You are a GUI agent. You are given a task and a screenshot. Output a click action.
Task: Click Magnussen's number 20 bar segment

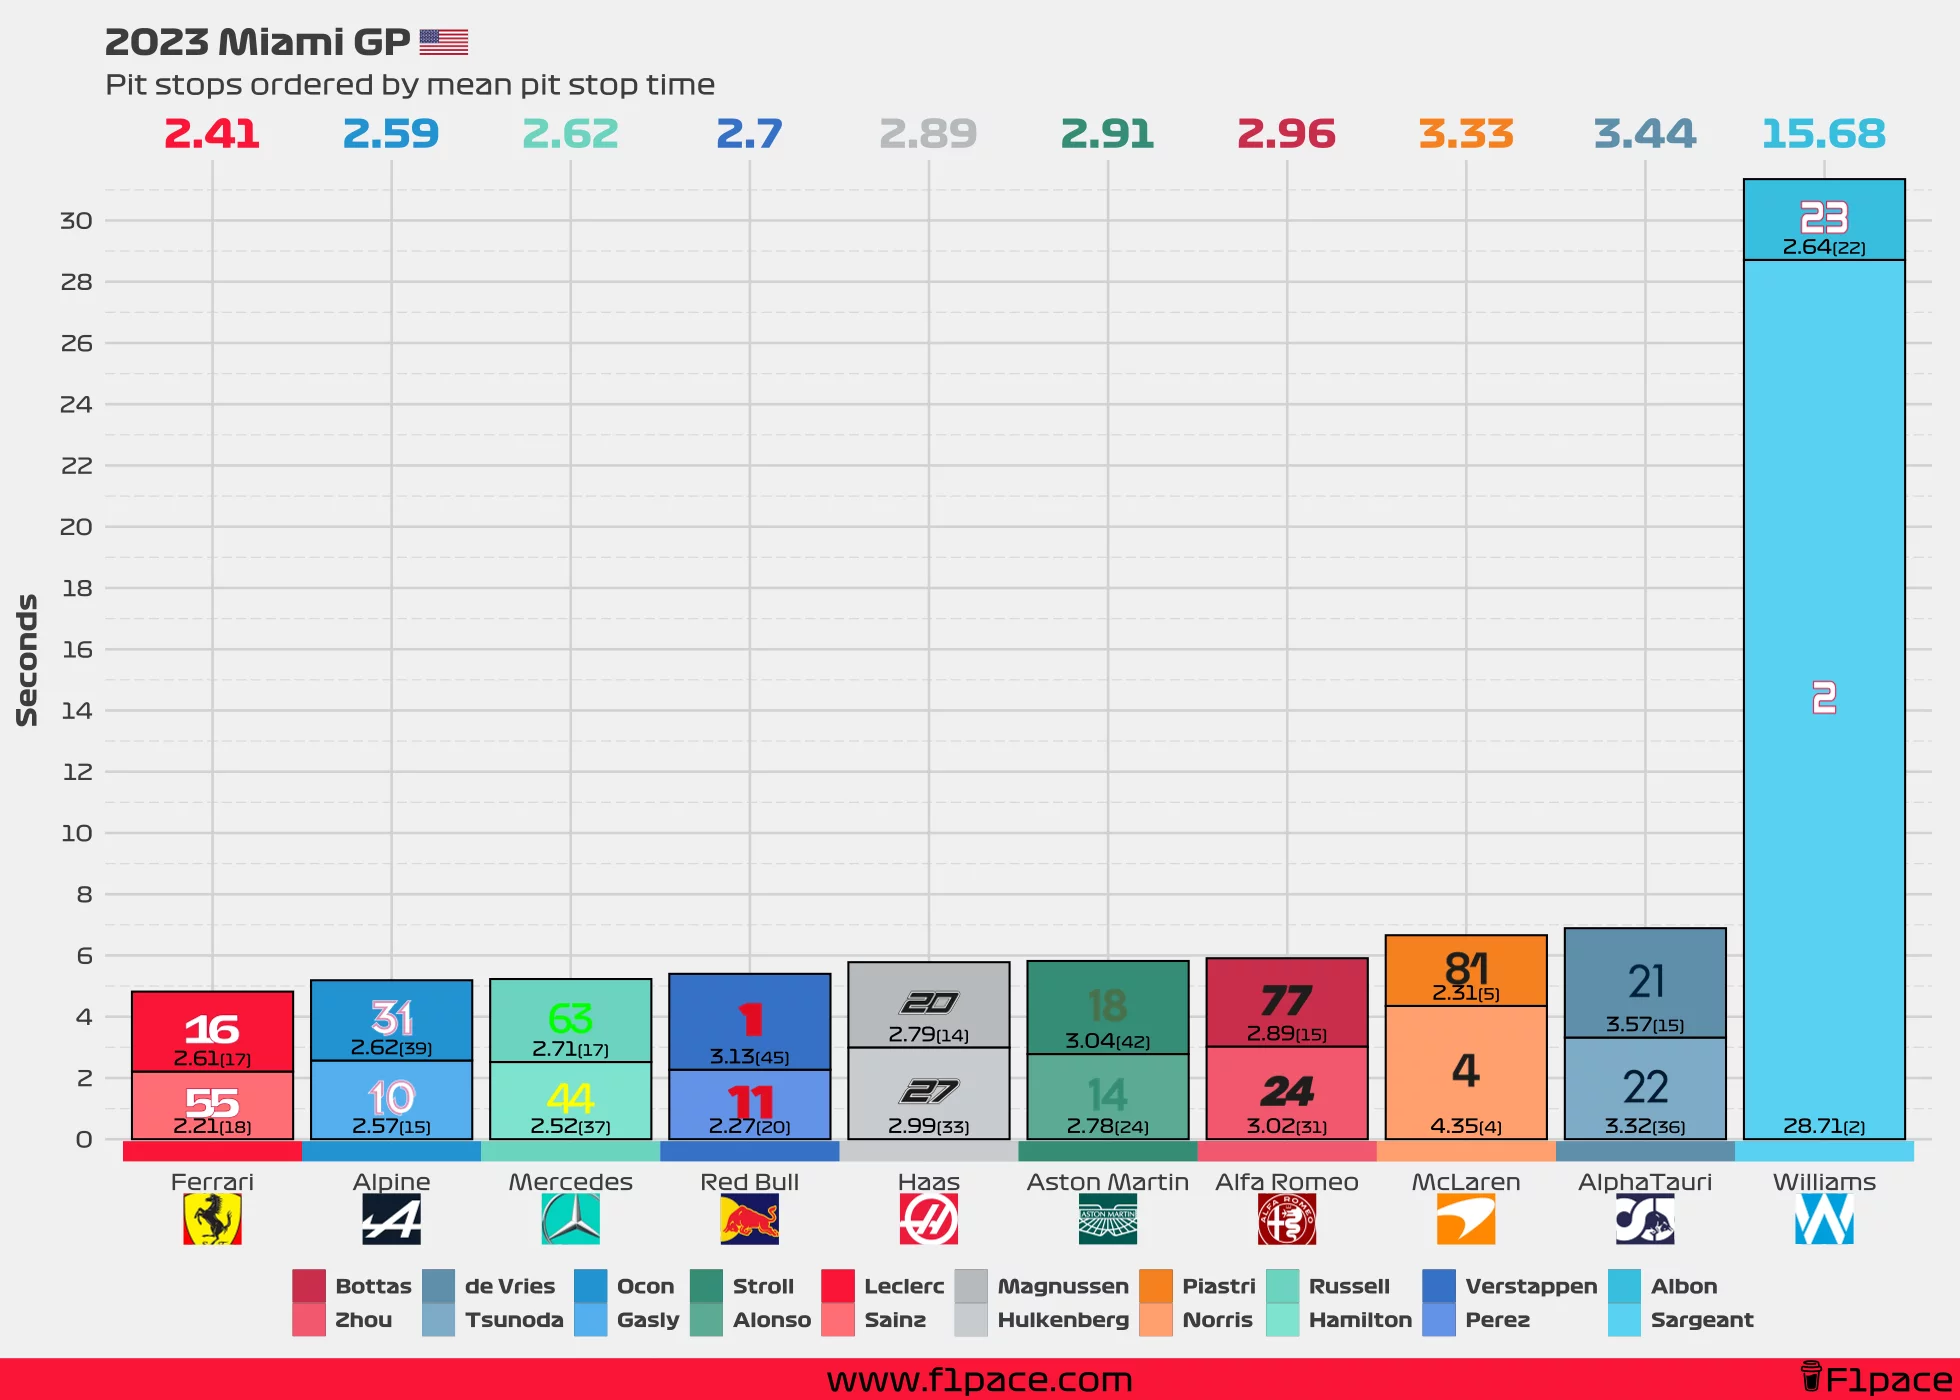click(928, 1005)
